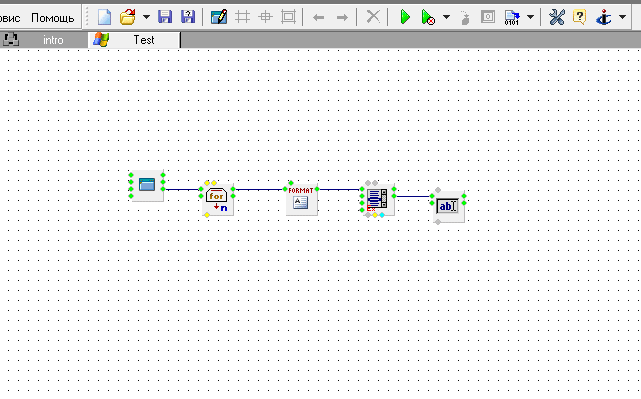The image size is (641, 399).
Task: Switch to the intro tab
Action: point(53,40)
